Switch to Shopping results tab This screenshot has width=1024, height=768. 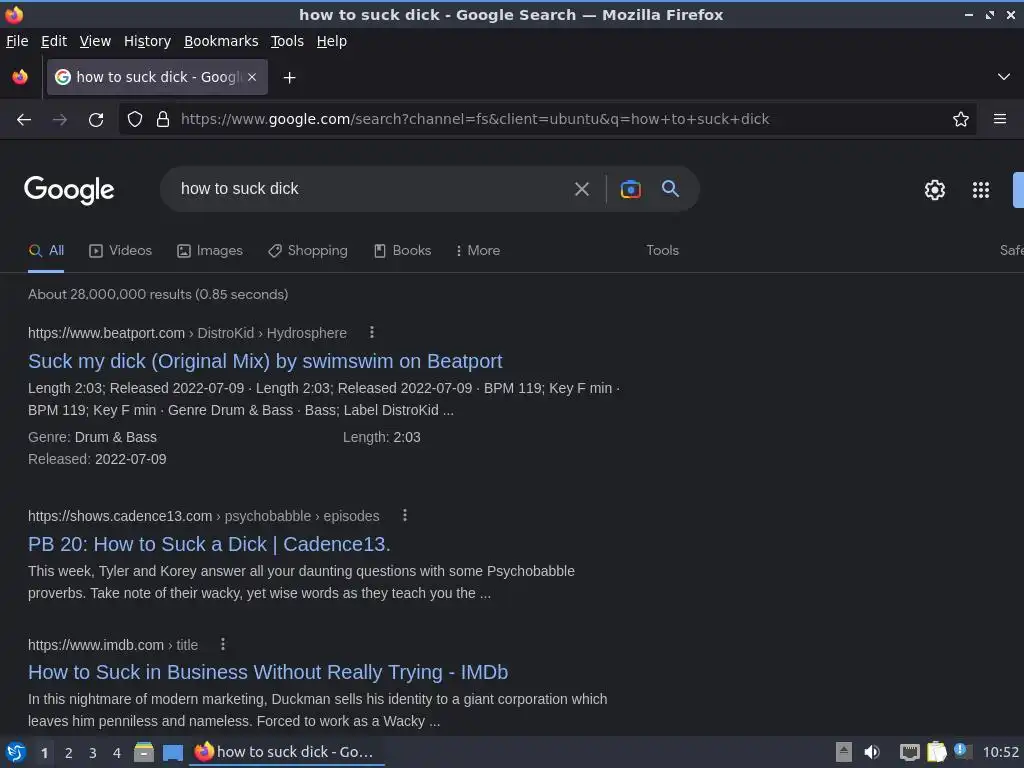[x=308, y=251]
